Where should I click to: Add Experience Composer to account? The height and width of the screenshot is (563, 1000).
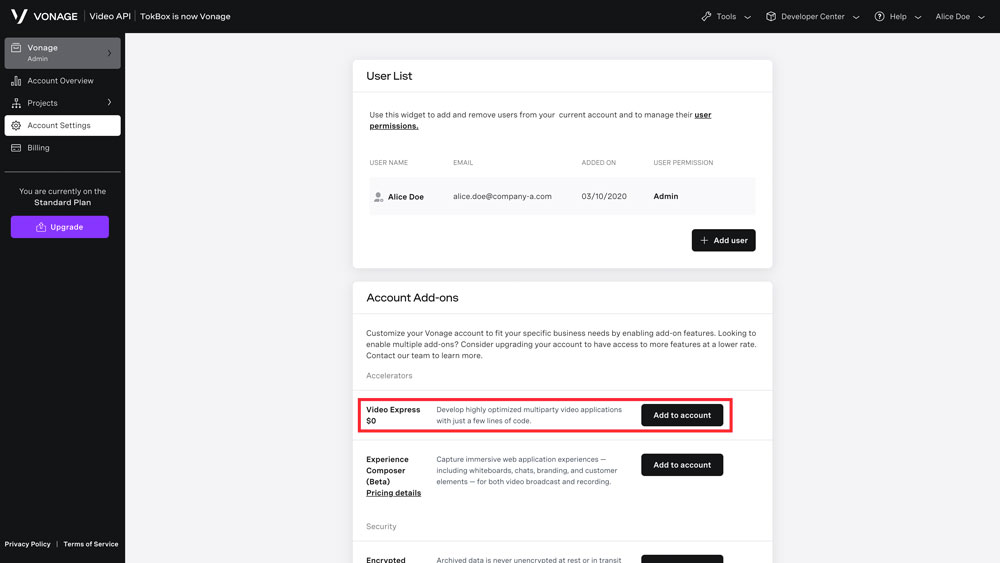pos(682,465)
